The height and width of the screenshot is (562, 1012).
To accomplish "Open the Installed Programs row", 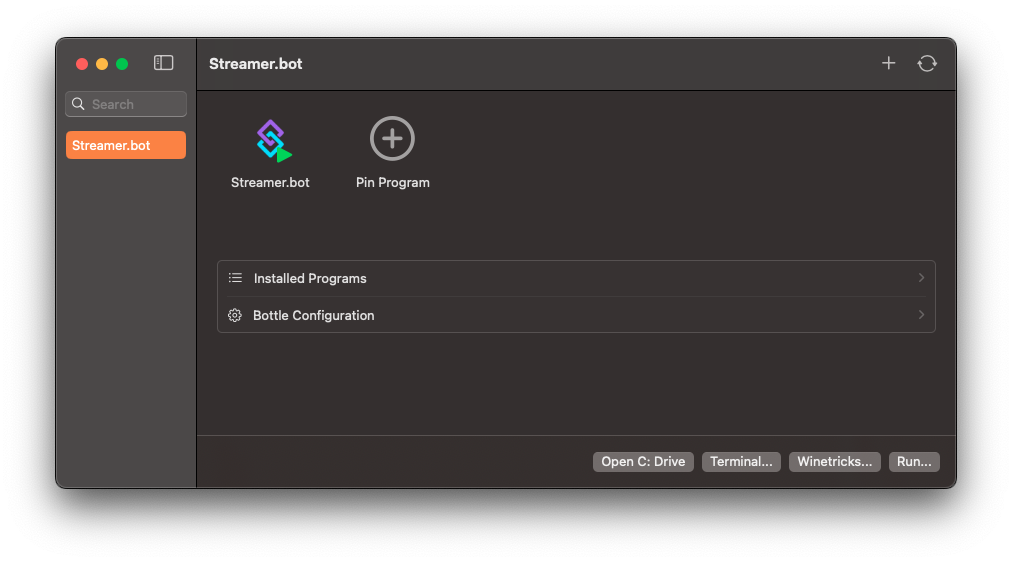I will pyautogui.click(x=575, y=278).
